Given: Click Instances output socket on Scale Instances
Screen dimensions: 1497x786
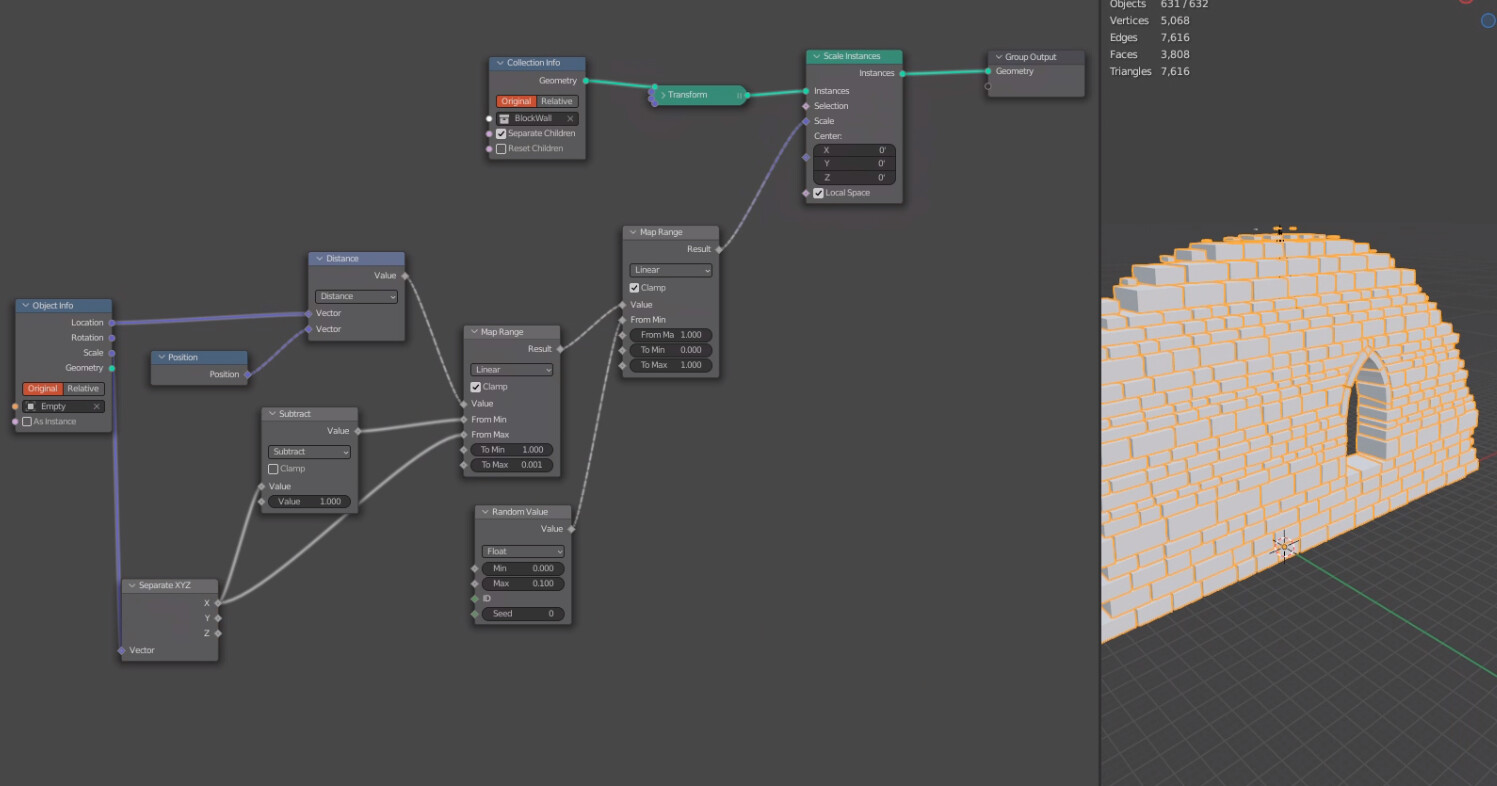Looking at the screenshot, I should pos(902,73).
